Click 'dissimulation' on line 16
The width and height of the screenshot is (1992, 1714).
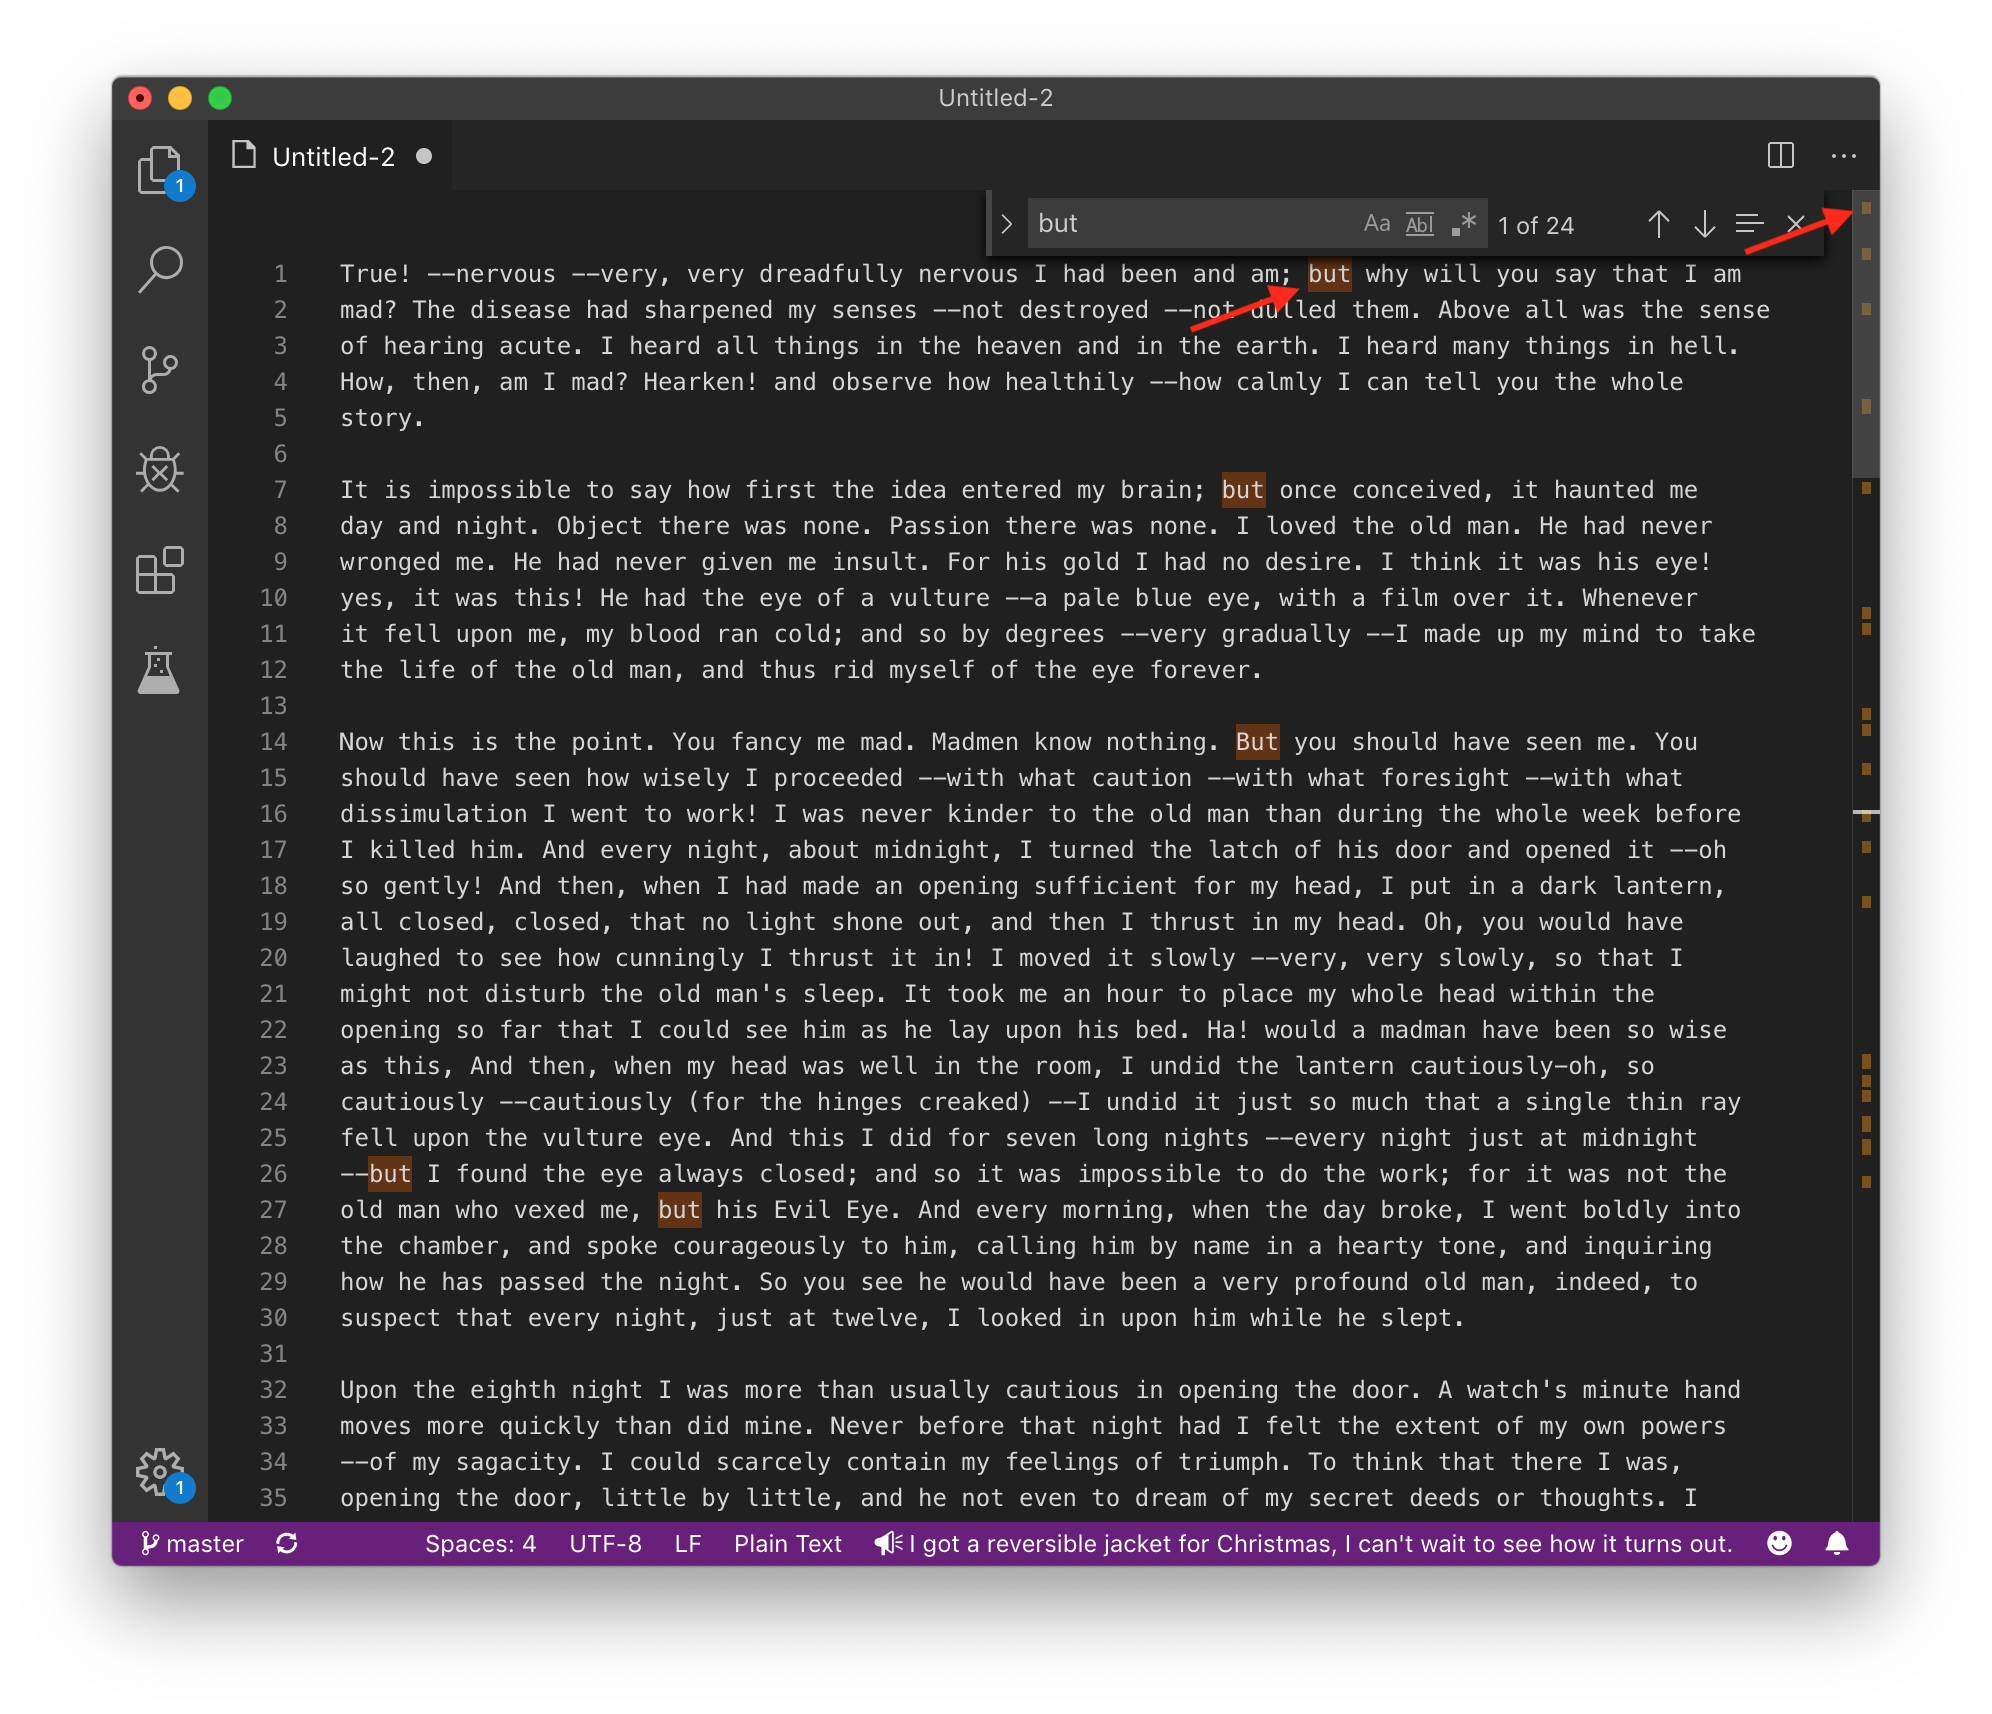pyautogui.click(x=433, y=814)
